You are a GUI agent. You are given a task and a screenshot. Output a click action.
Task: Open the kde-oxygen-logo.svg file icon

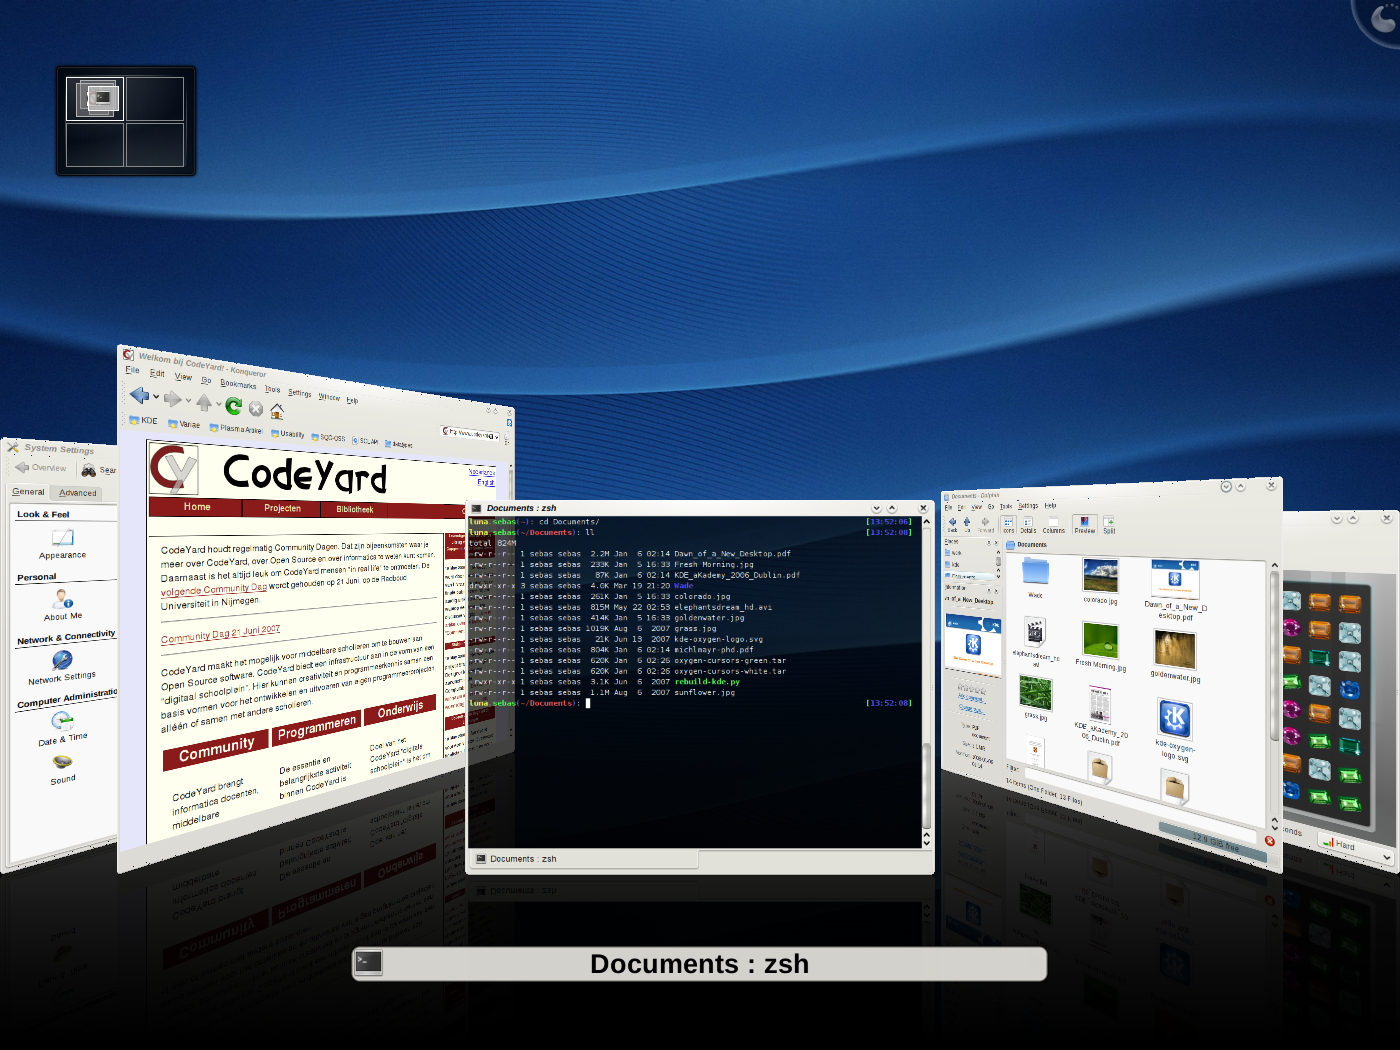(x=1174, y=720)
